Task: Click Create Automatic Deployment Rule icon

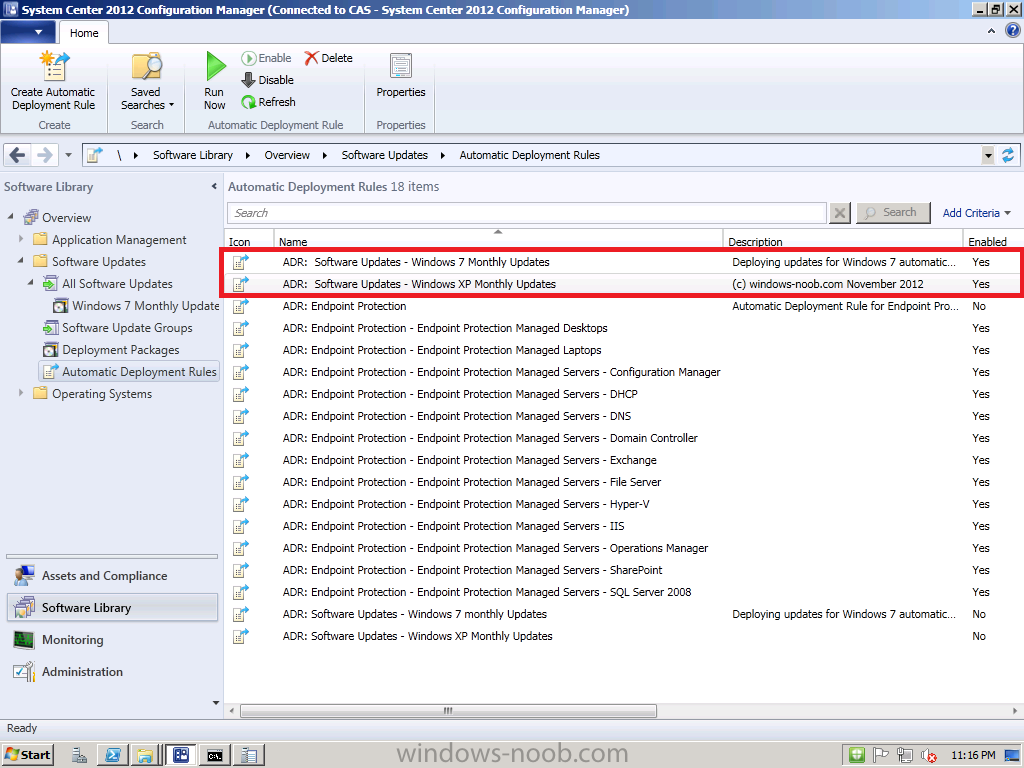Action: click(x=54, y=66)
